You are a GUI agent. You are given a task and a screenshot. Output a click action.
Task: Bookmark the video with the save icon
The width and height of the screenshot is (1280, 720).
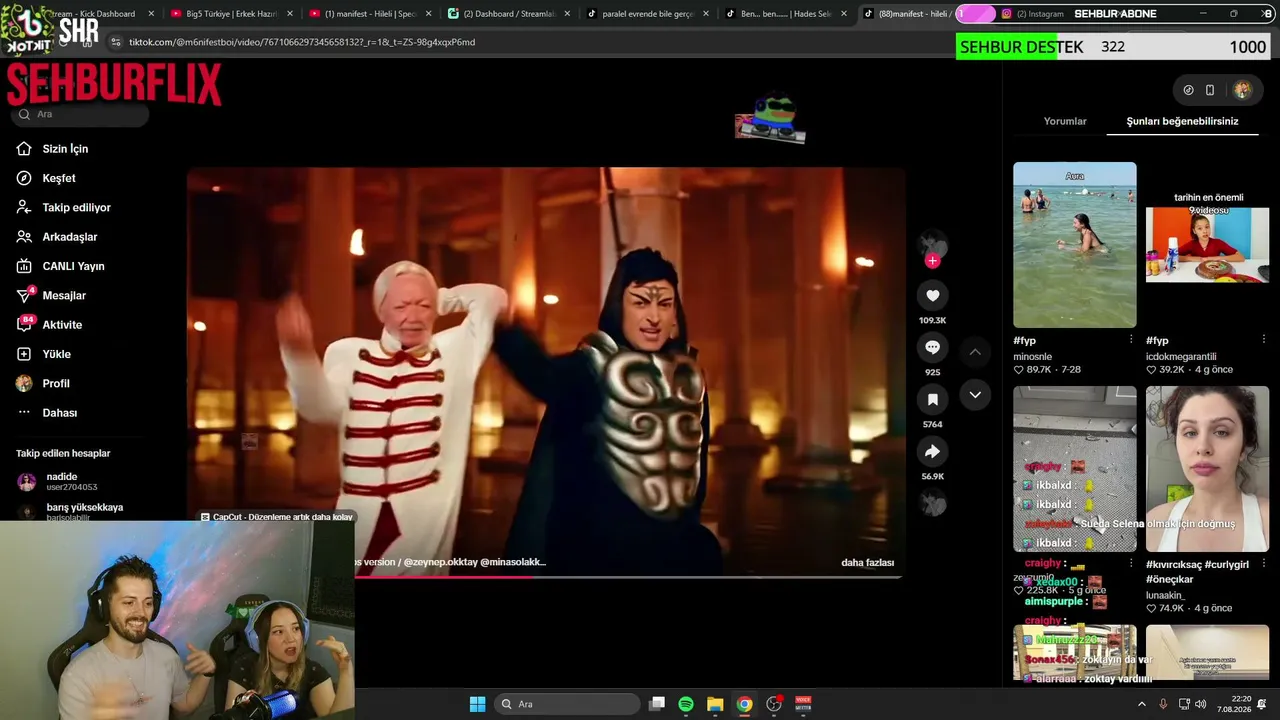click(x=932, y=399)
